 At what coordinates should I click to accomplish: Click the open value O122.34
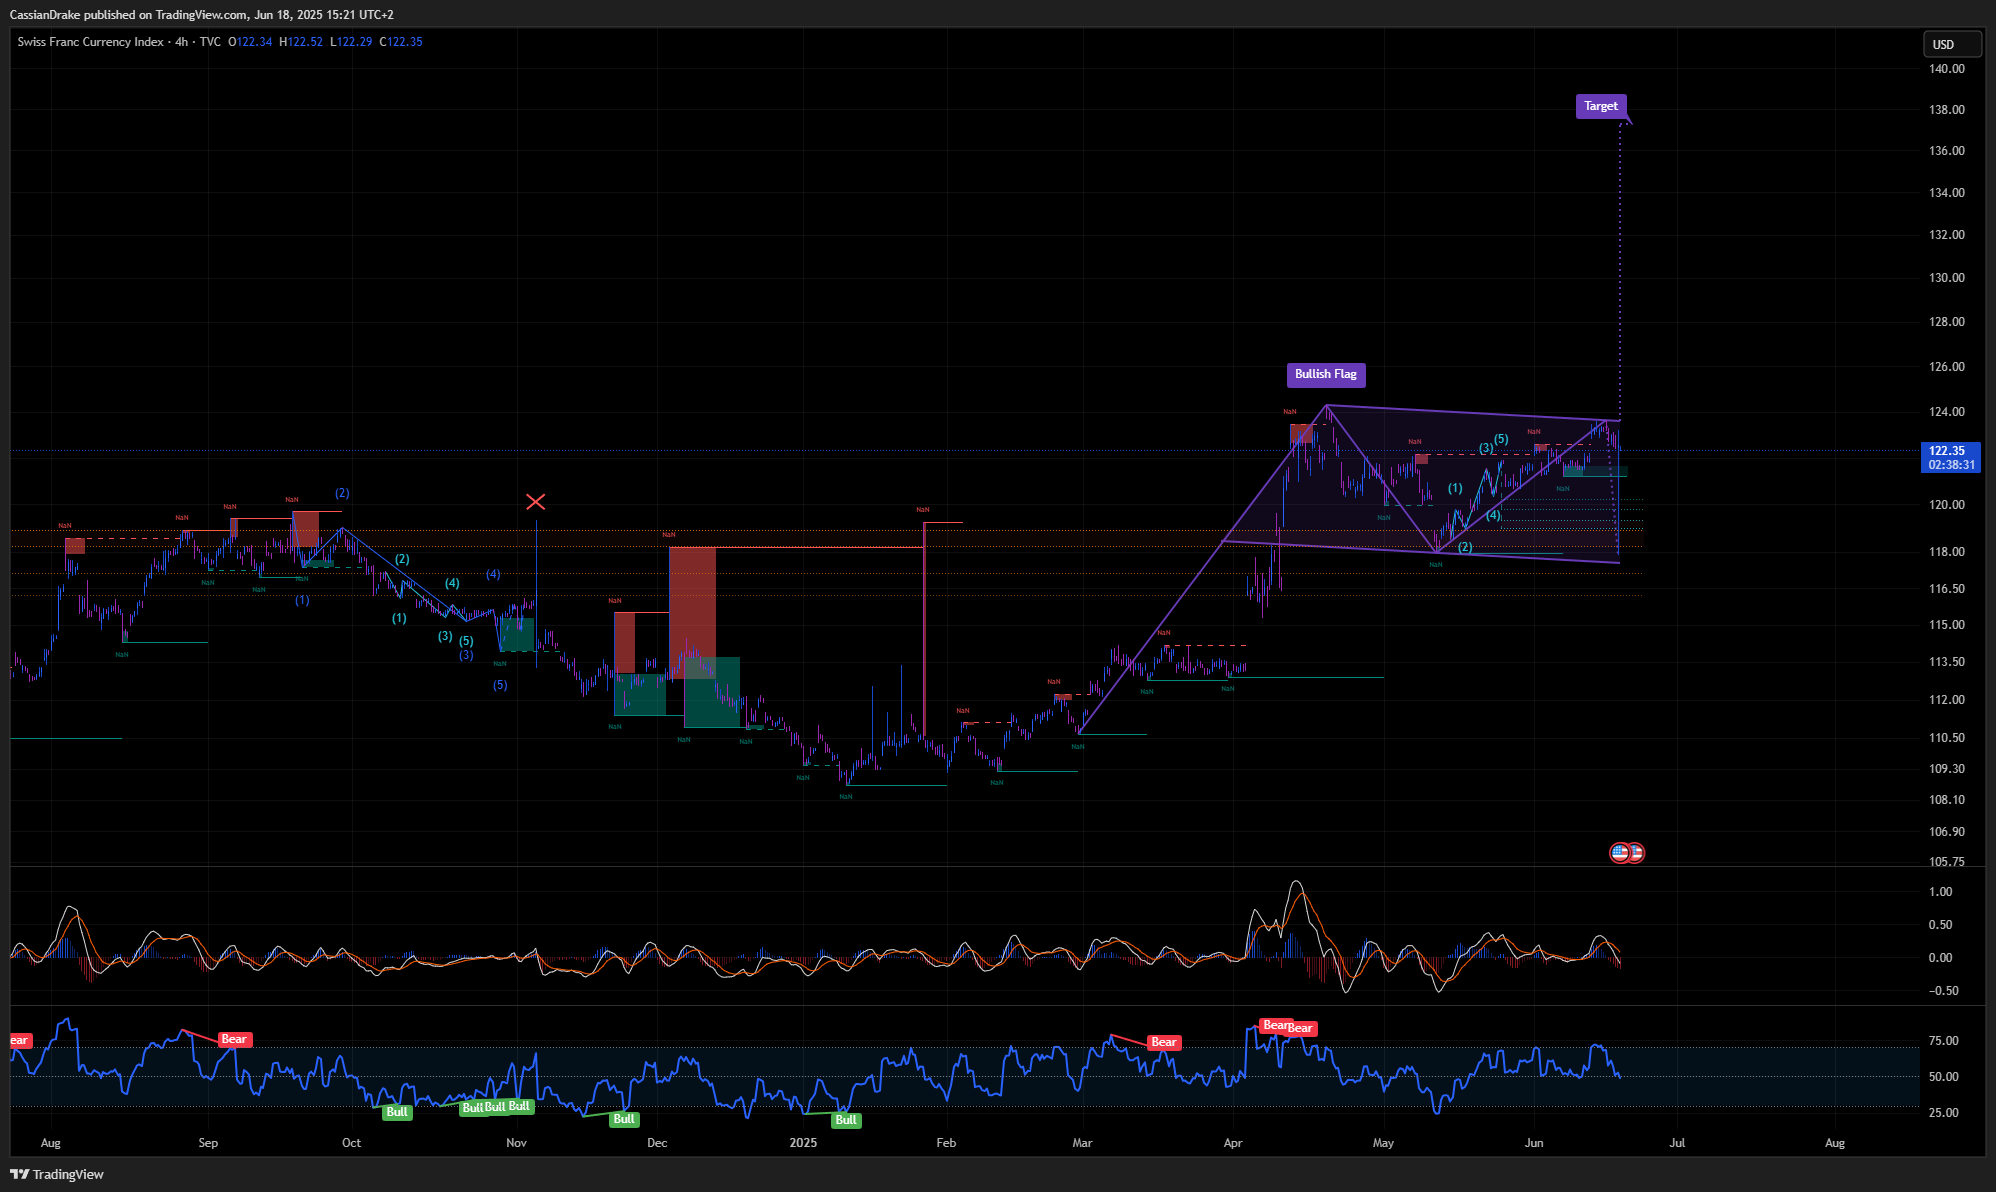250,42
